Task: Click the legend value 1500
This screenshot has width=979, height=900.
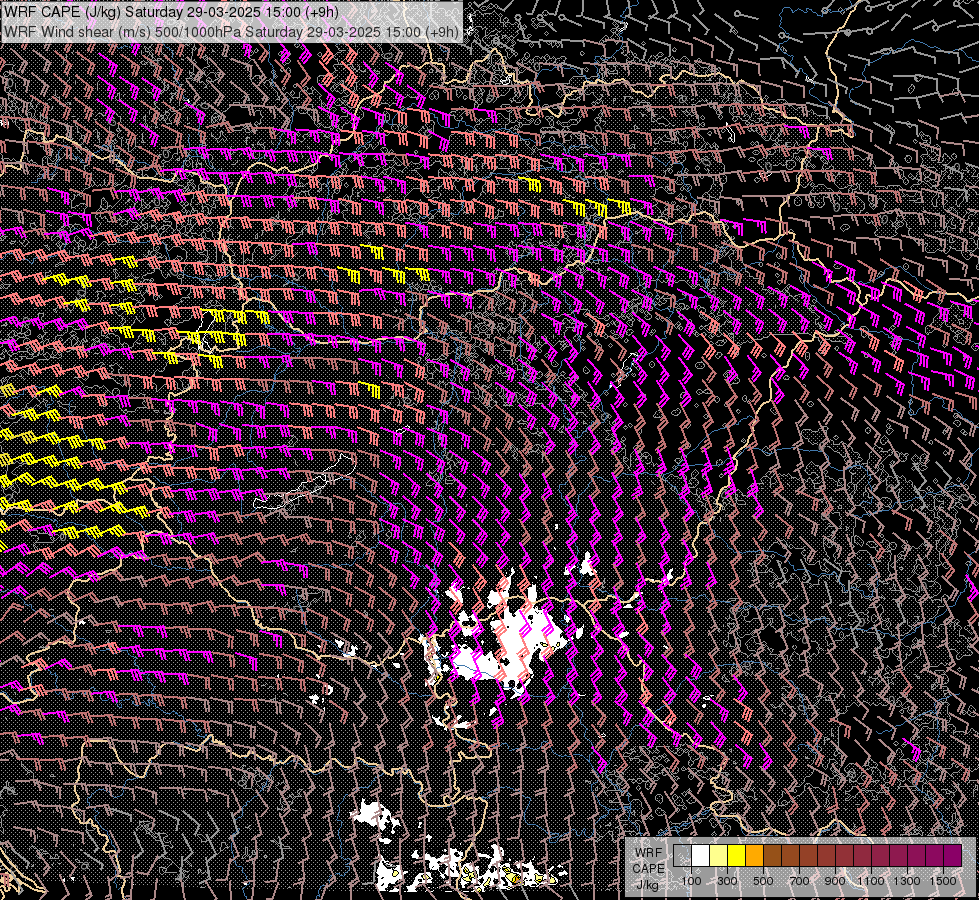Action: pos(943,881)
